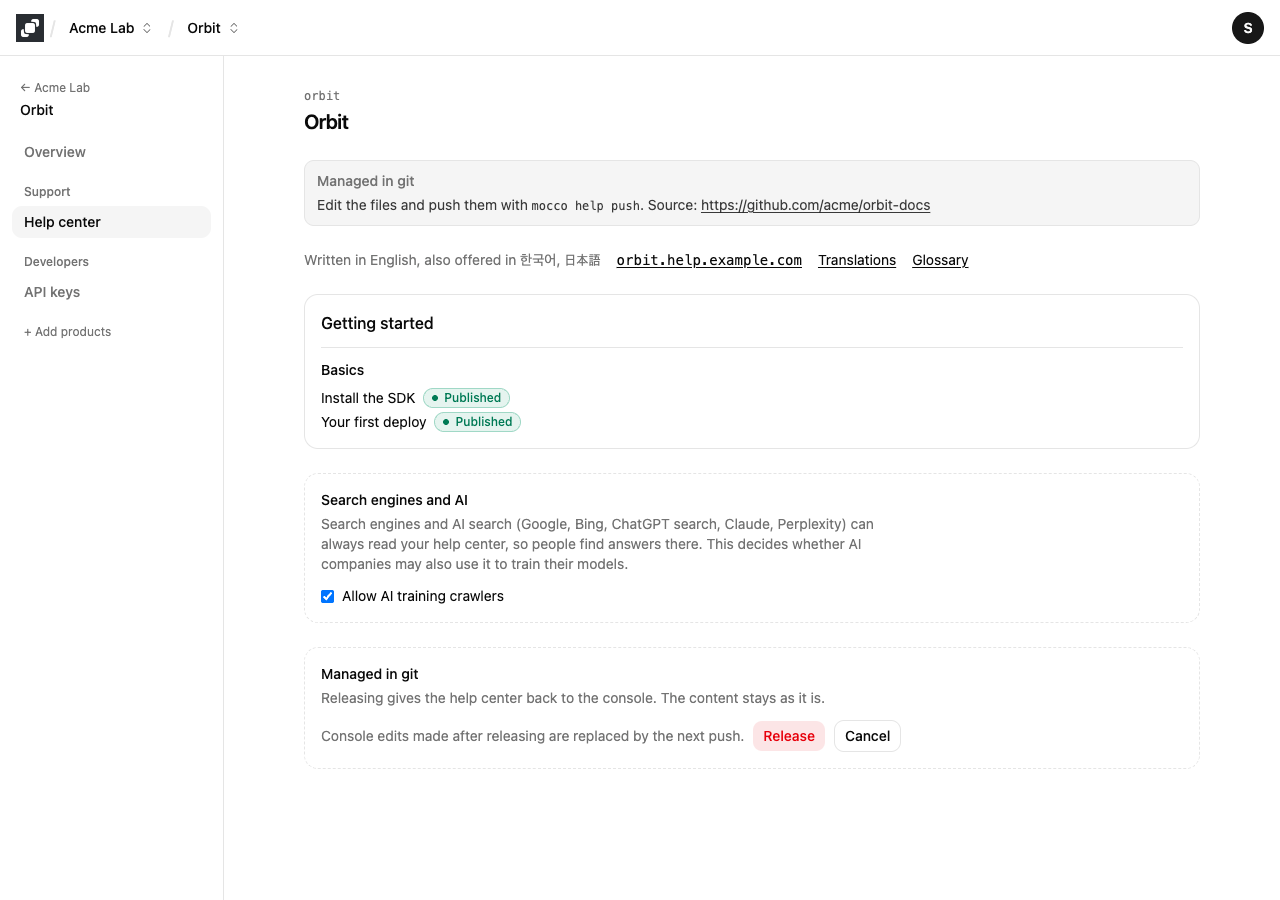
Task: Open the Glossary link
Action: point(940,260)
